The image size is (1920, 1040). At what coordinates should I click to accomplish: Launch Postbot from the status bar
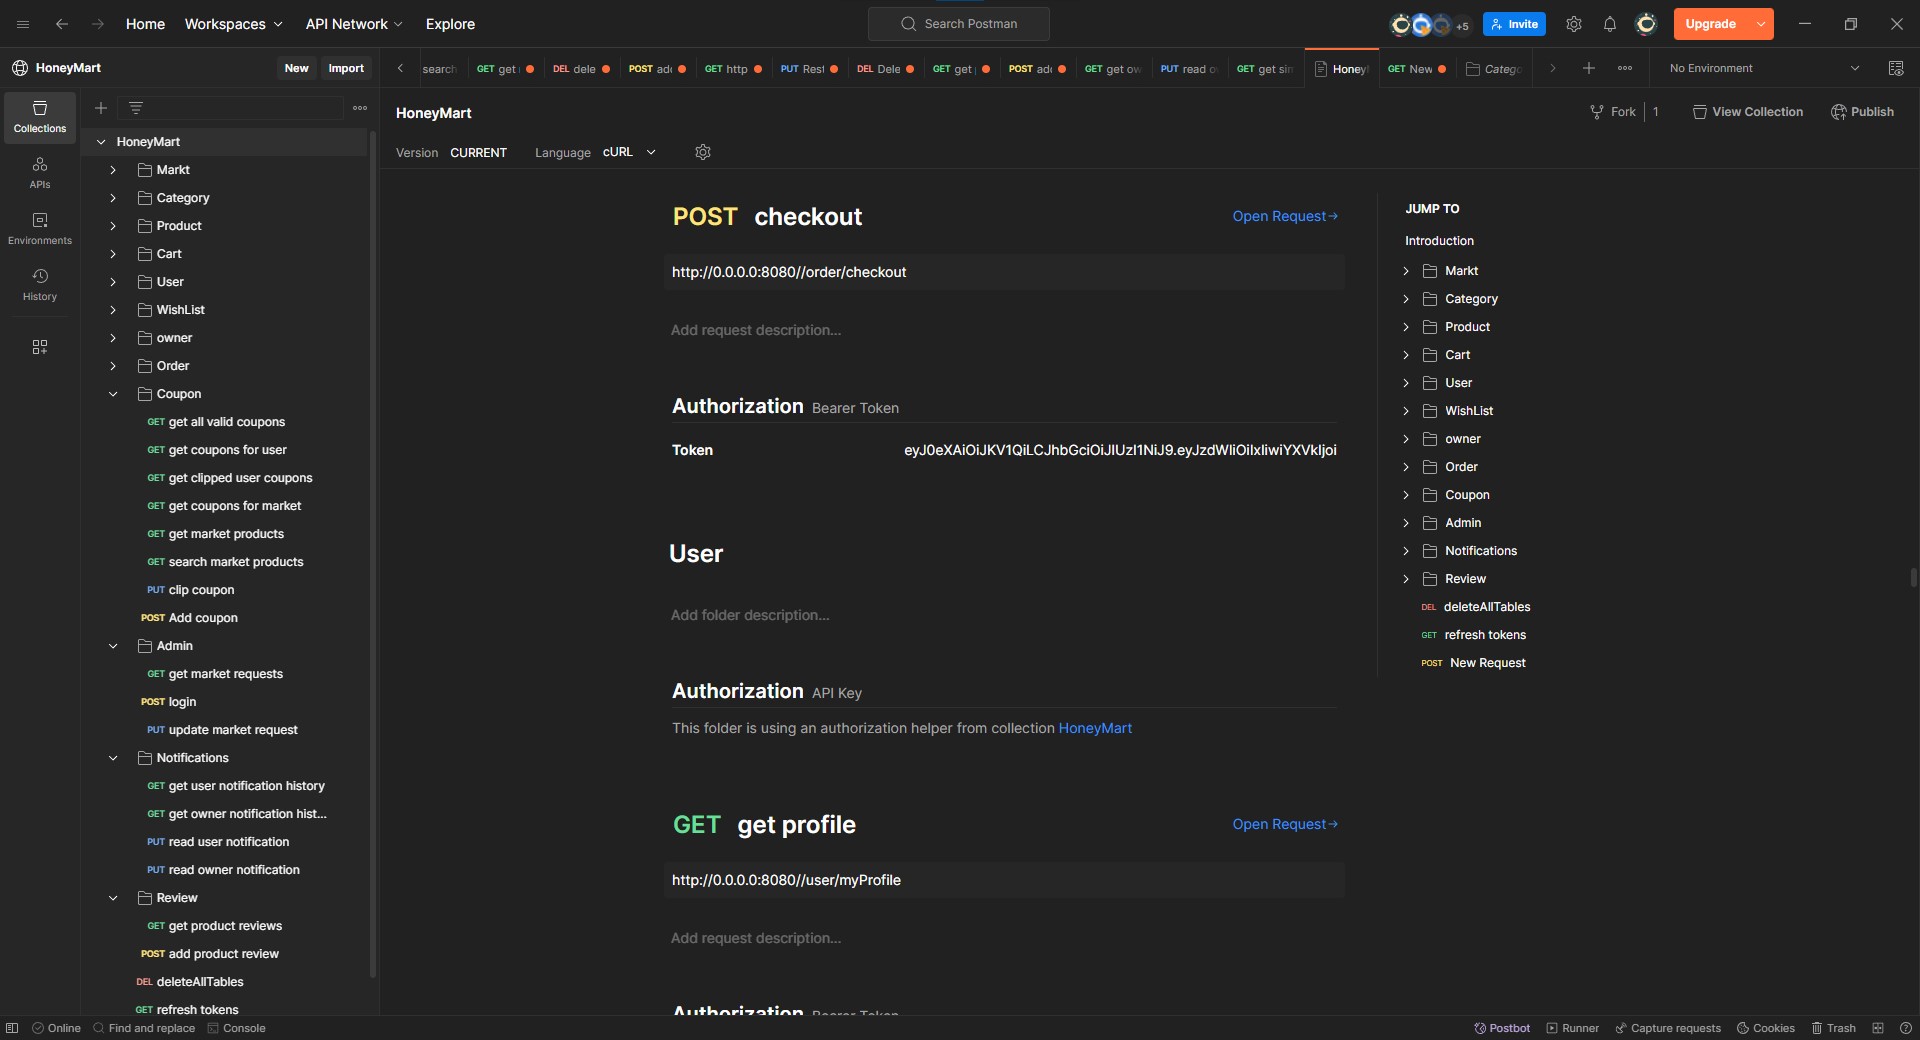coord(1501,1028)
